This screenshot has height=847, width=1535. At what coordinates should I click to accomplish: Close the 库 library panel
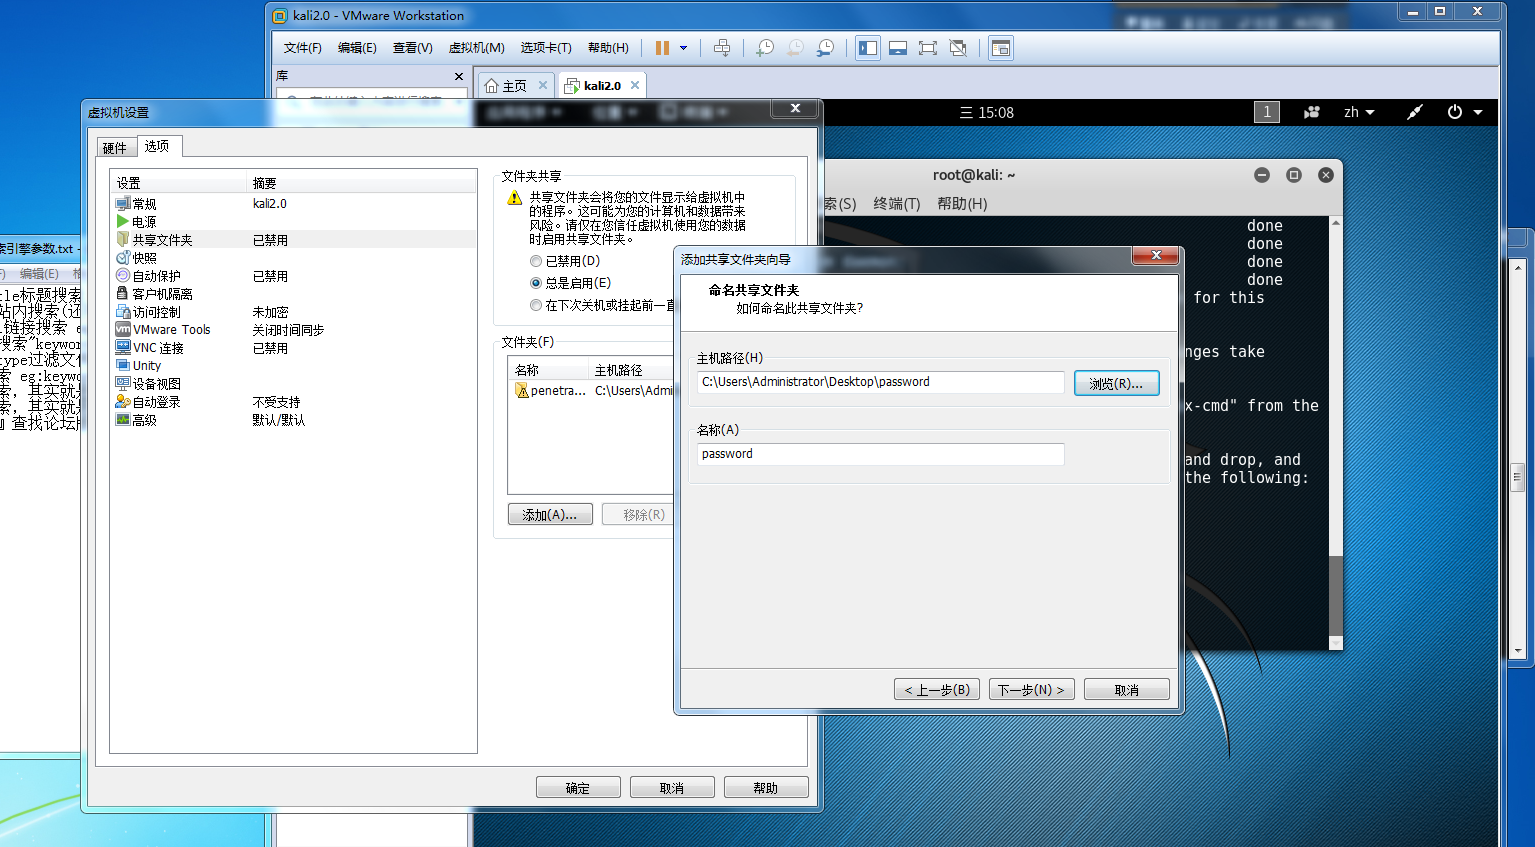(x=459, y=76)
